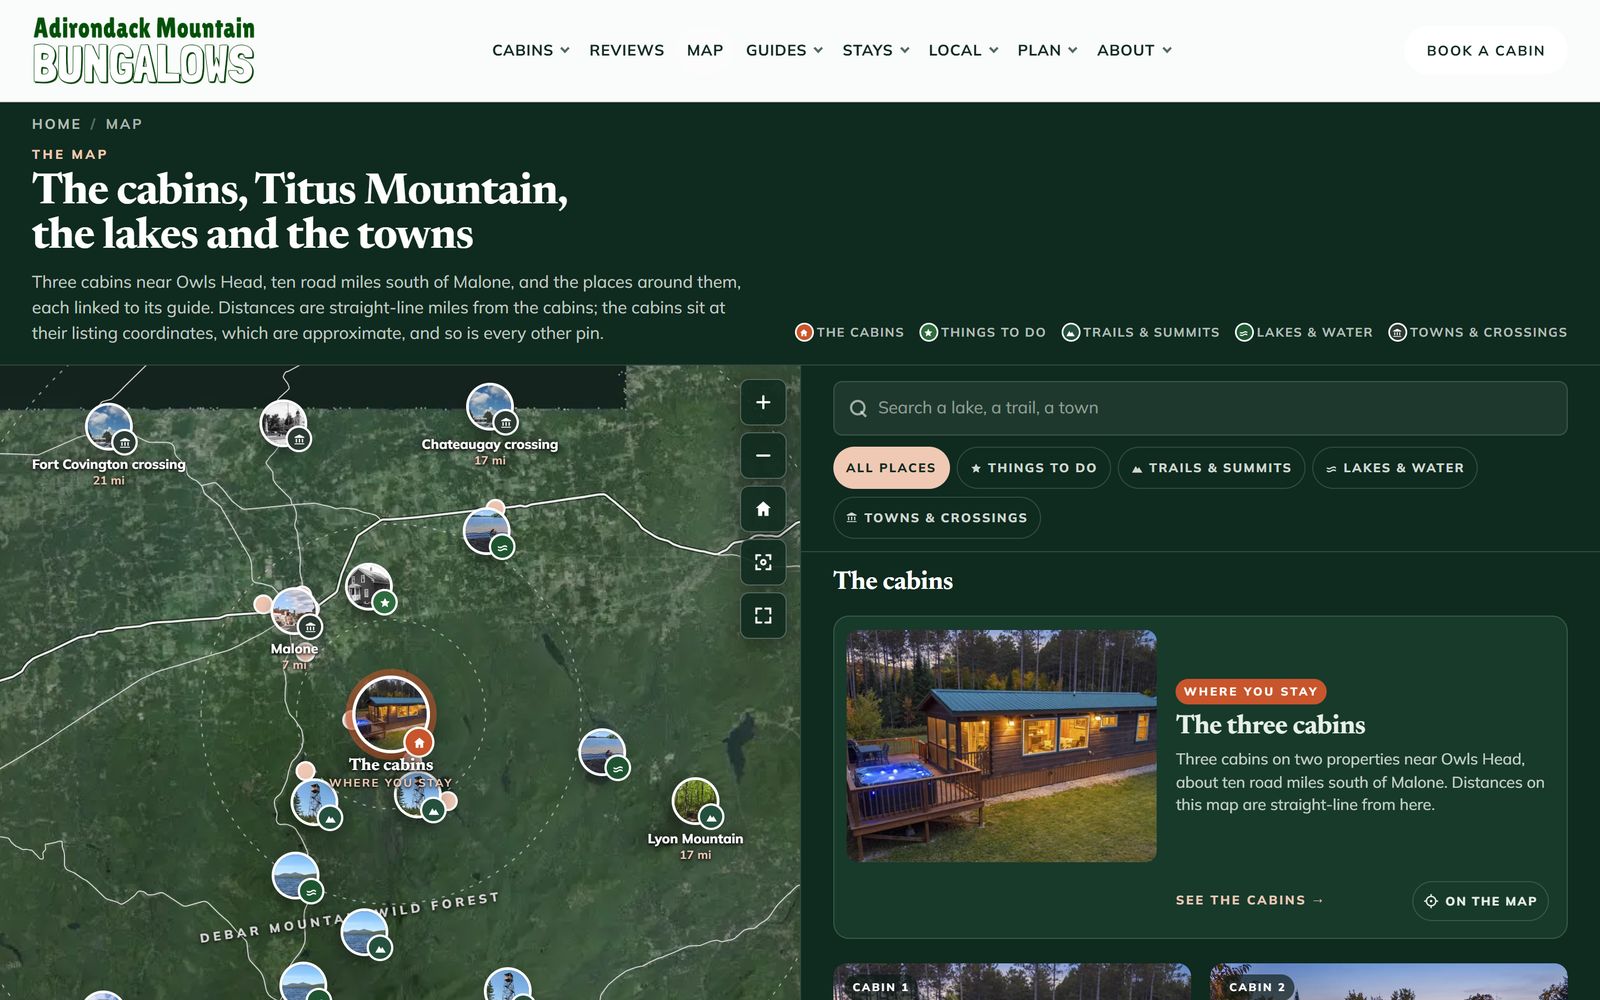Open The three cabins heading link

1270,725
